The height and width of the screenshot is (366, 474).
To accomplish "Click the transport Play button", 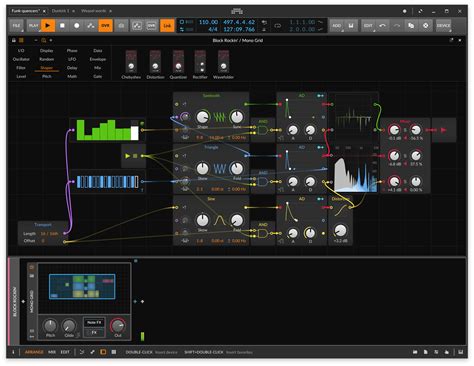I will (48, 25).
